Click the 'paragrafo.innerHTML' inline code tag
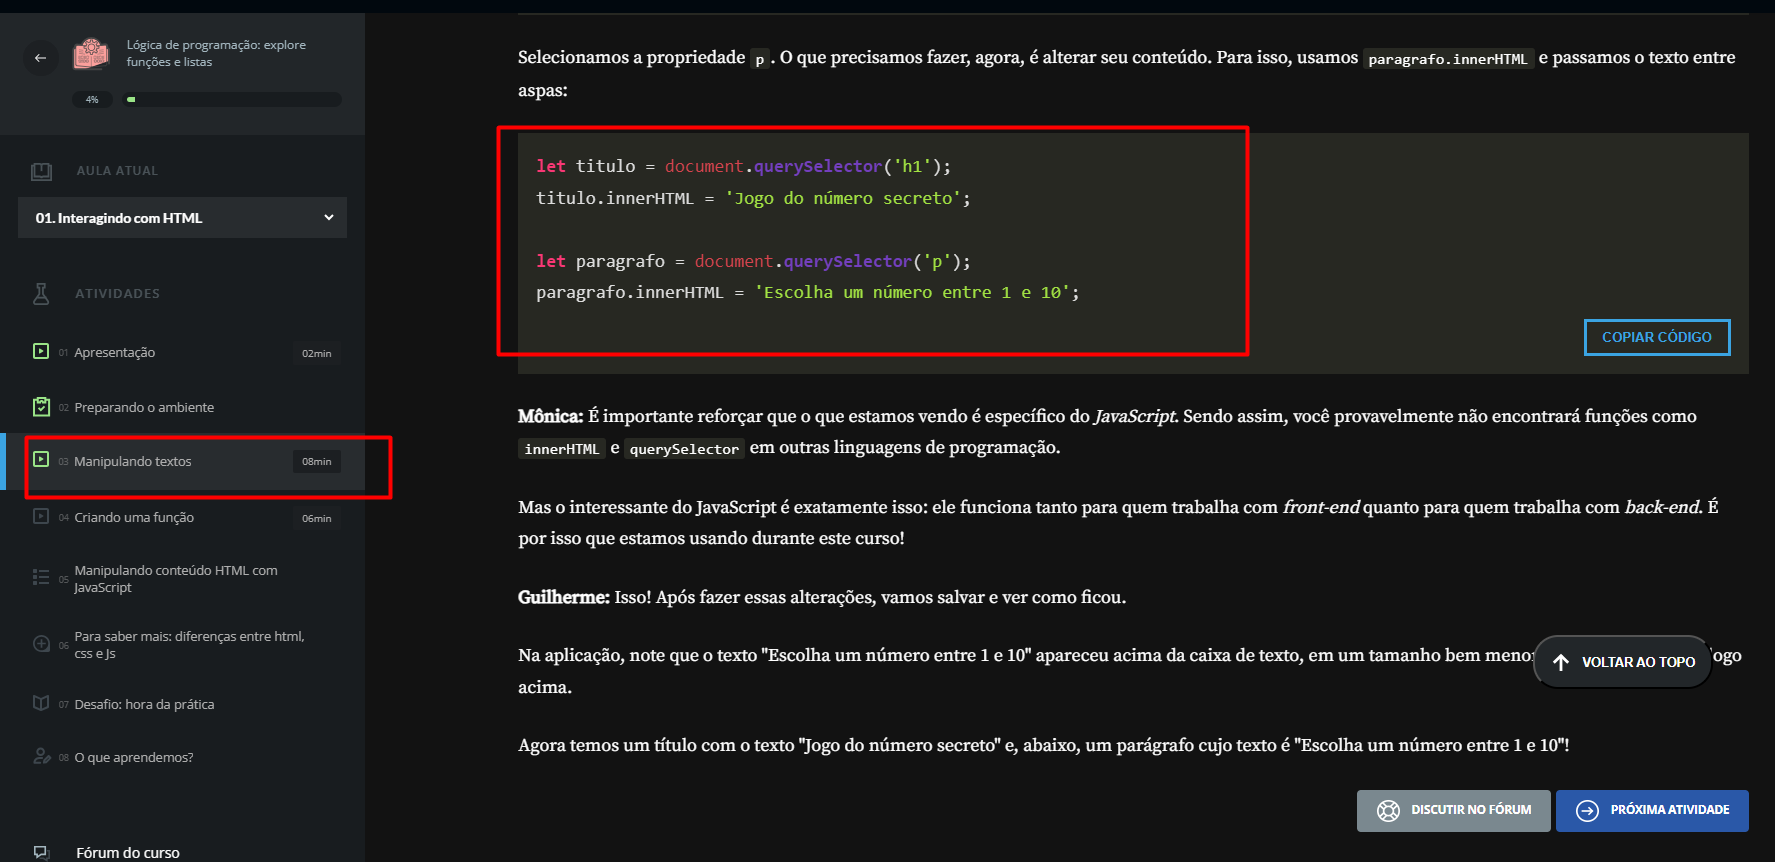 1448,59
